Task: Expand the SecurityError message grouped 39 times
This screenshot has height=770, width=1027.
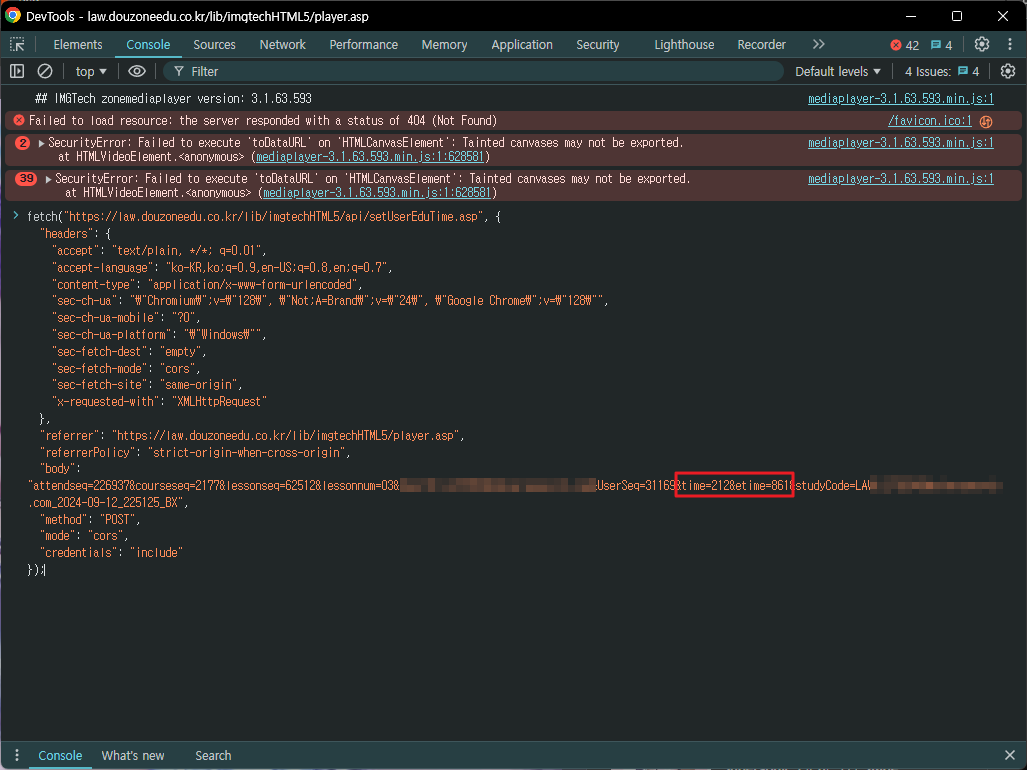Action: (48, 179)
